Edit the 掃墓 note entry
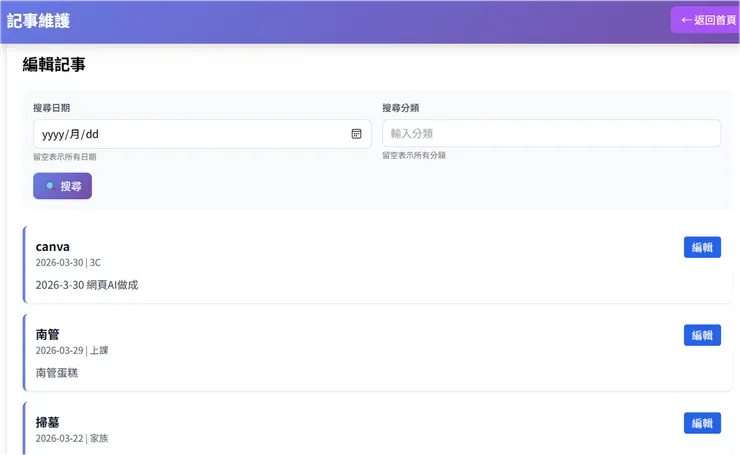Screen dimensions: 740x455 click(702, 423)
